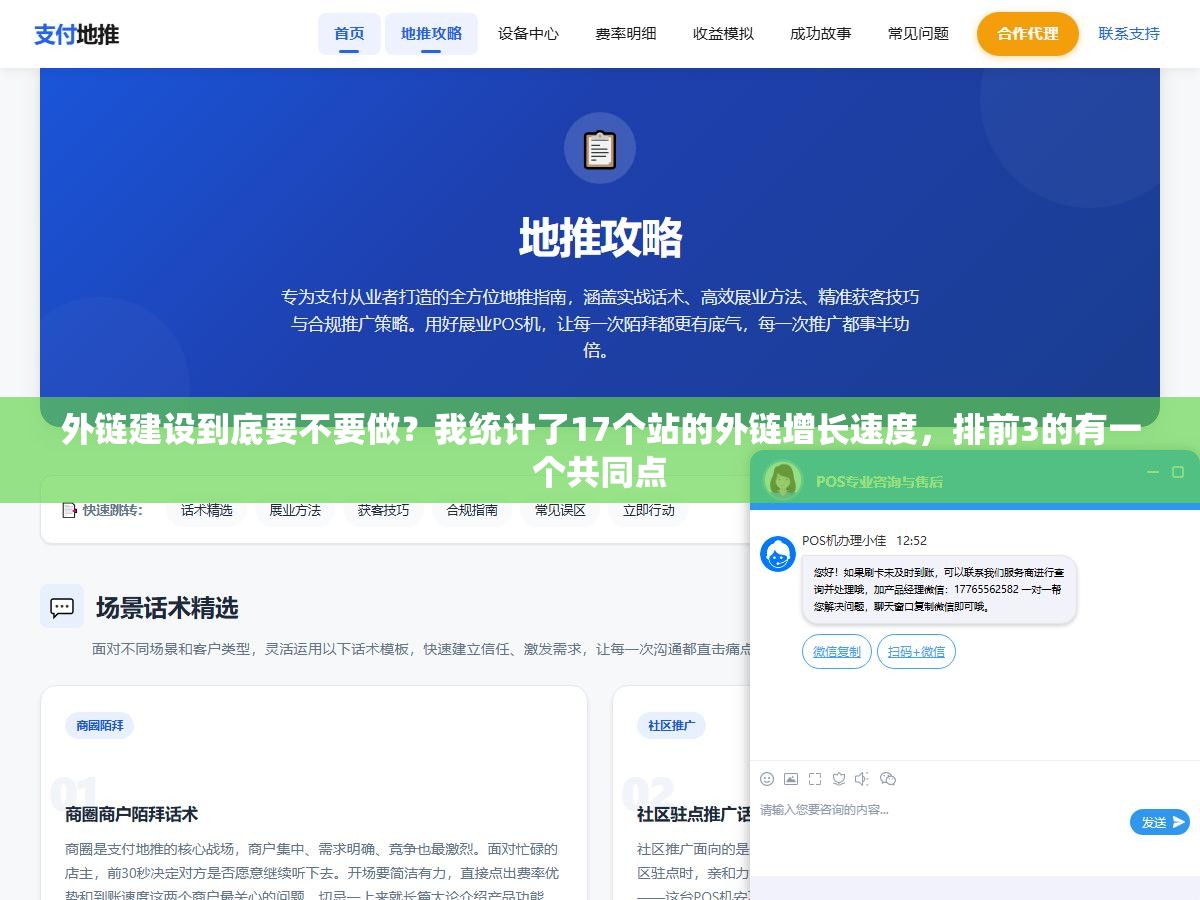Click the clipboard icon above 地推攻略
Image resolution: width=1200 pixels, height=900 pixels.
coord(600,149)
